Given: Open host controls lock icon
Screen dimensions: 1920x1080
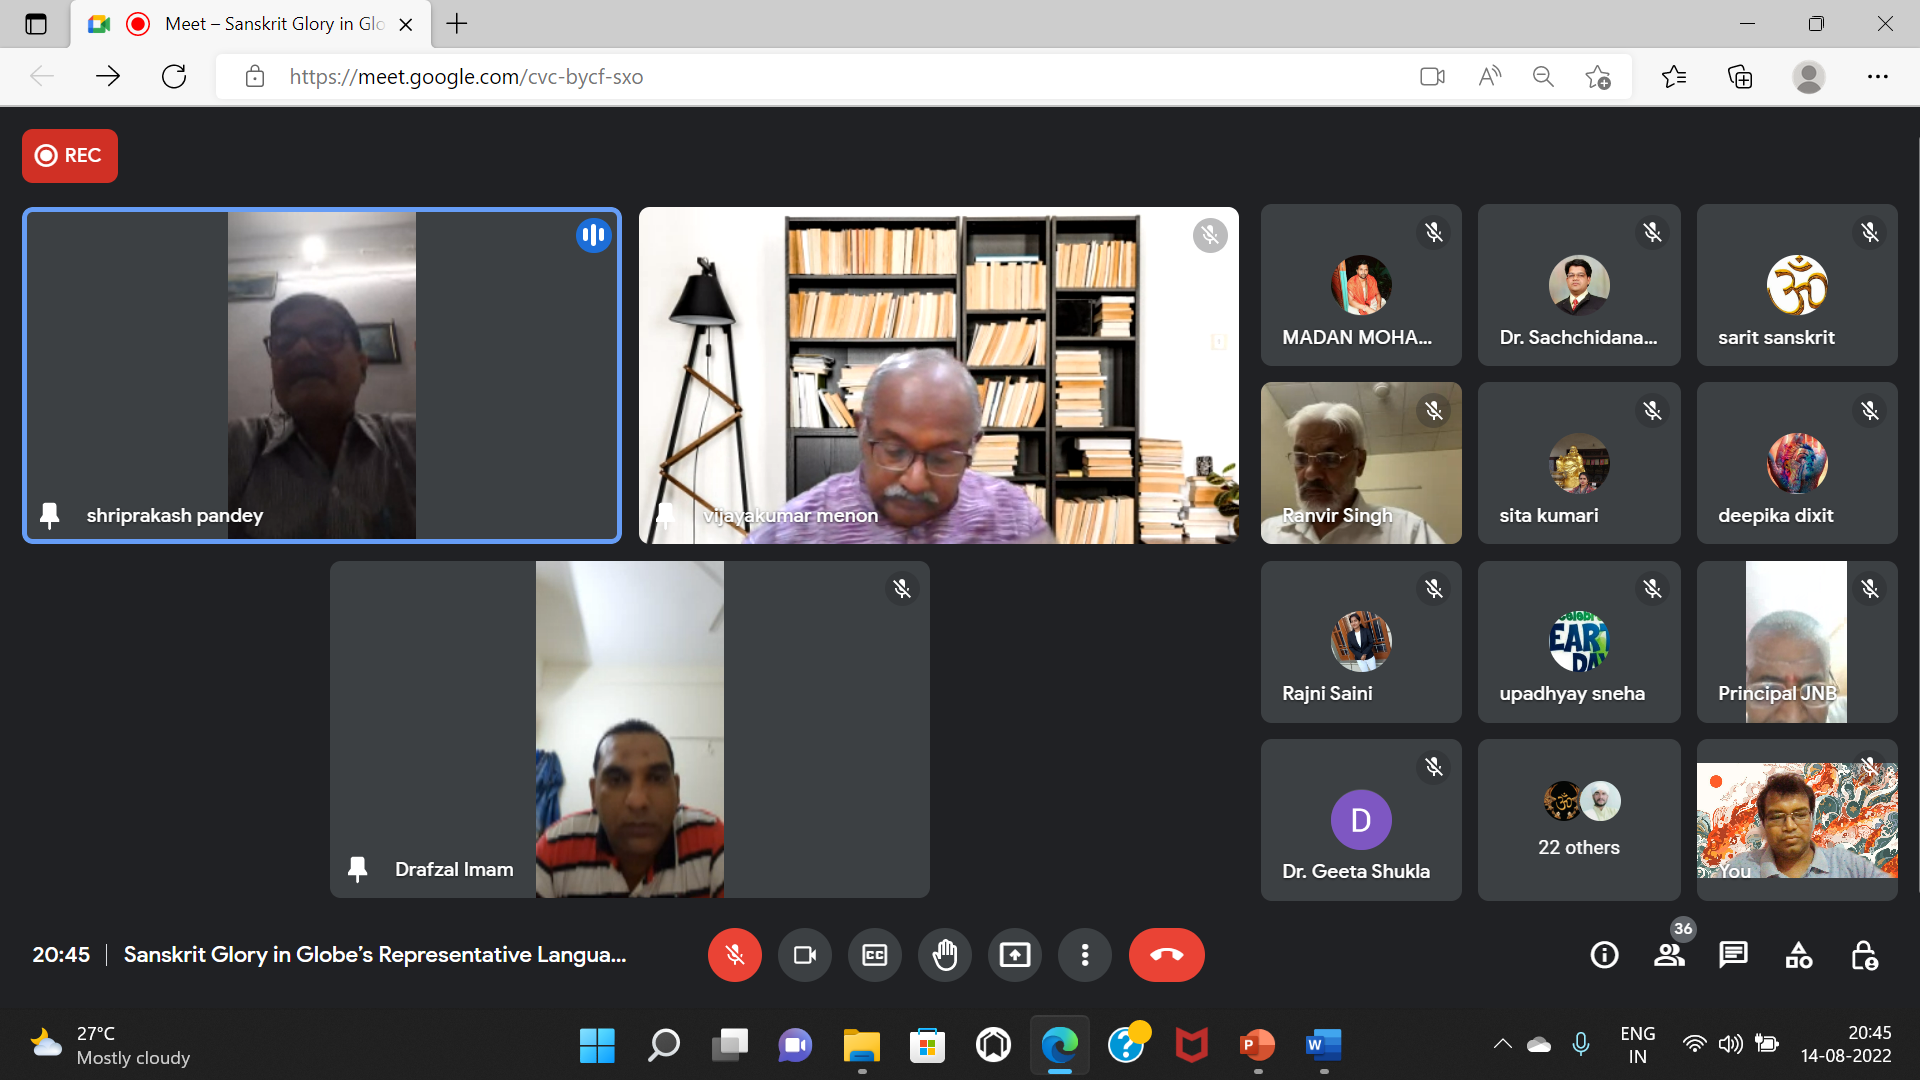Looking at the screenshot, I should point(1863,955).
